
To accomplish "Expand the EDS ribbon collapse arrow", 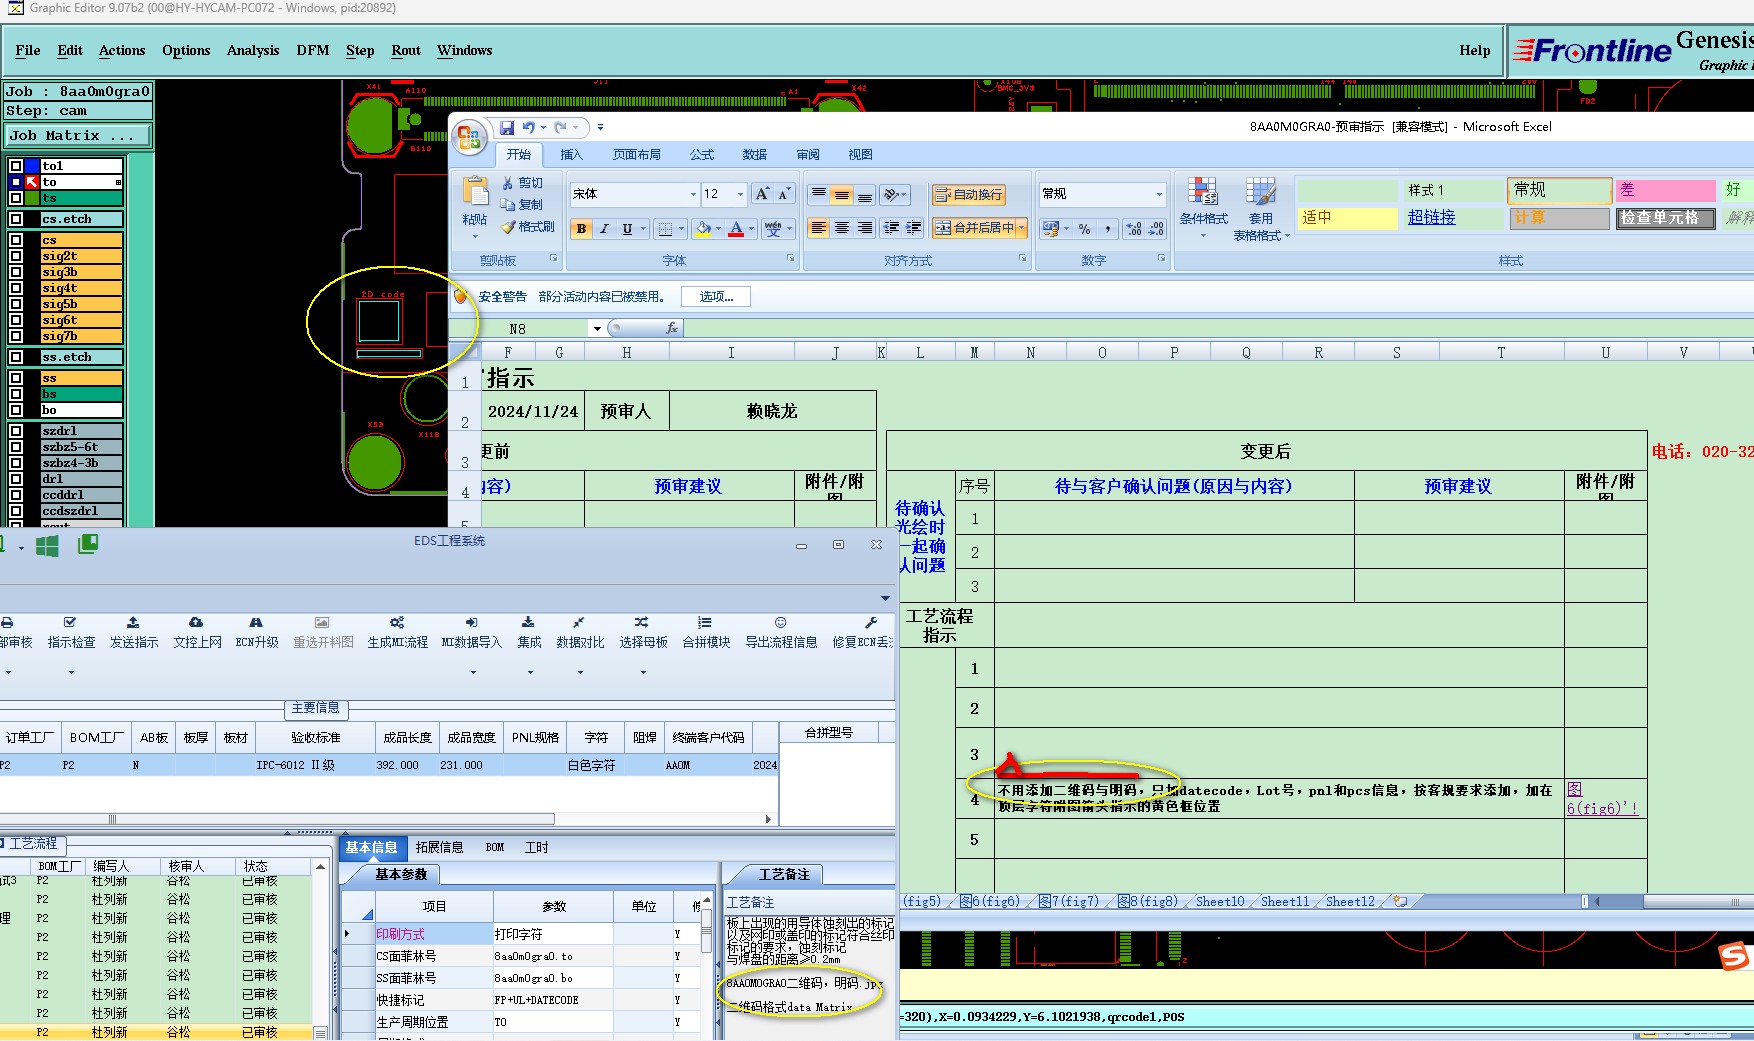I will [885, 598].
